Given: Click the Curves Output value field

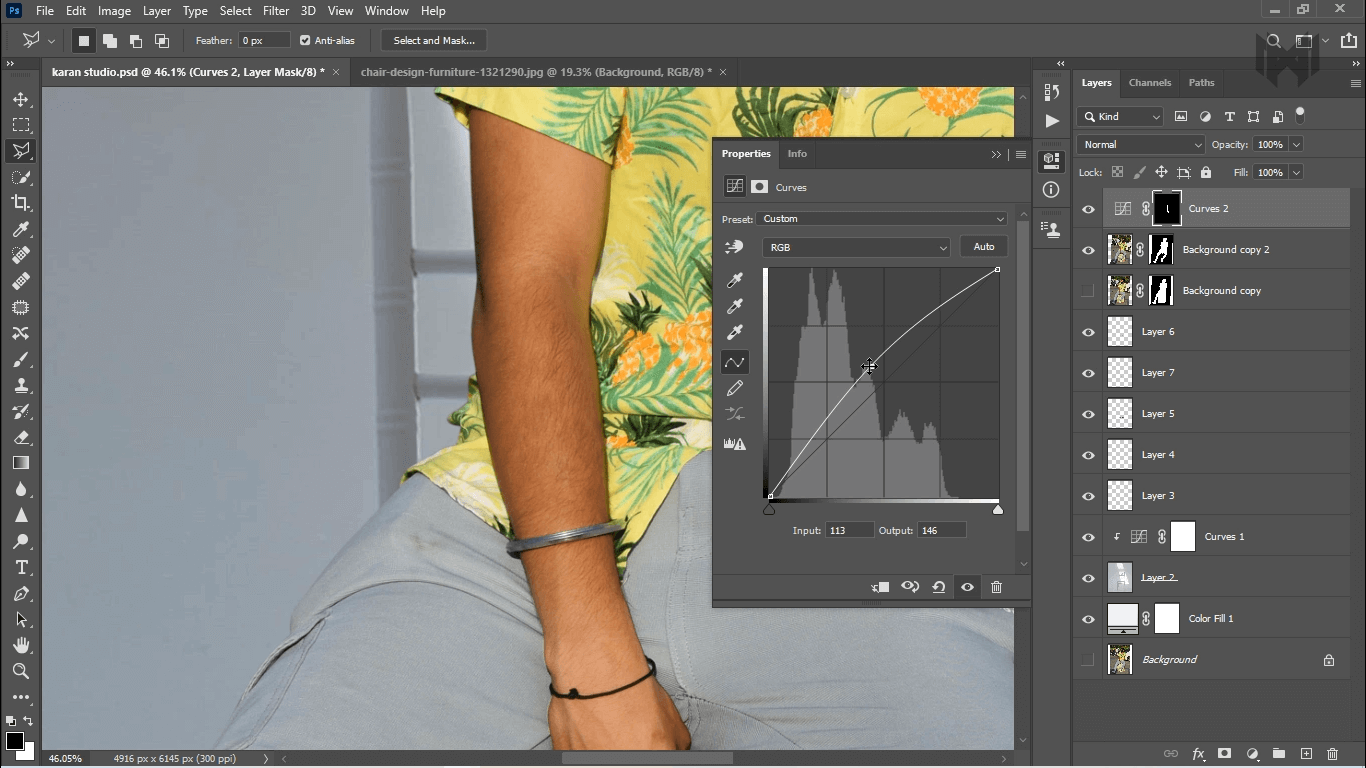Looking at the screenshot, I should [x=942, y=531].
